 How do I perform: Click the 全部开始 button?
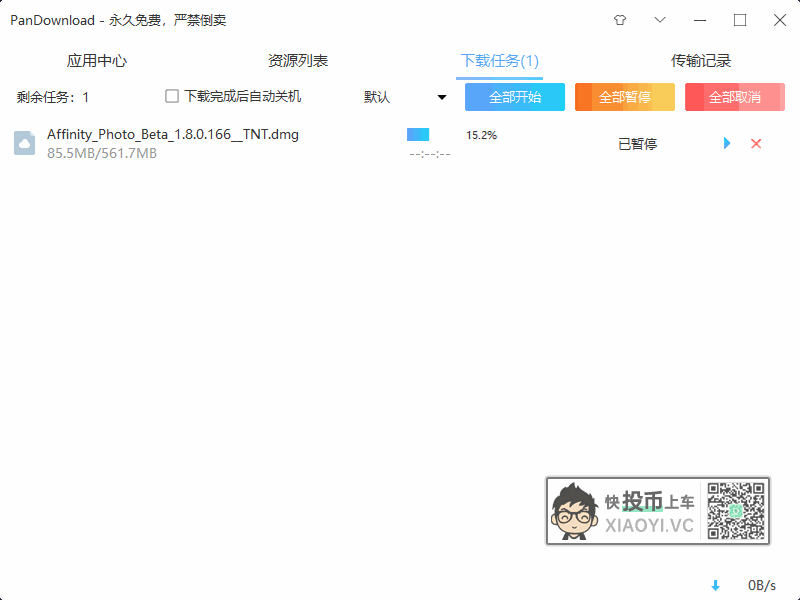pyautogui.click(x=515, y=97)
